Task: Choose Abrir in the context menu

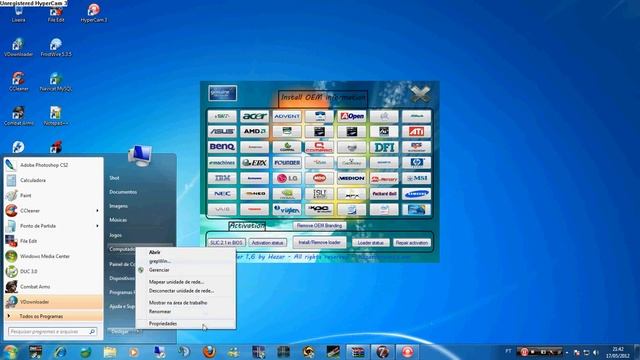Action: click(x=186, y=252)
